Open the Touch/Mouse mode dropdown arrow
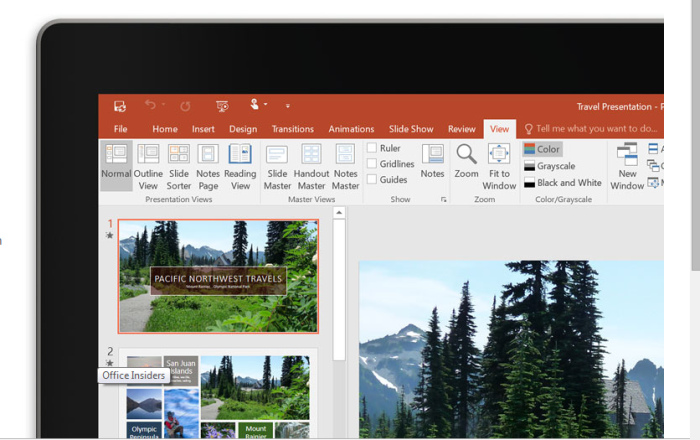 (x=266, y=104)
